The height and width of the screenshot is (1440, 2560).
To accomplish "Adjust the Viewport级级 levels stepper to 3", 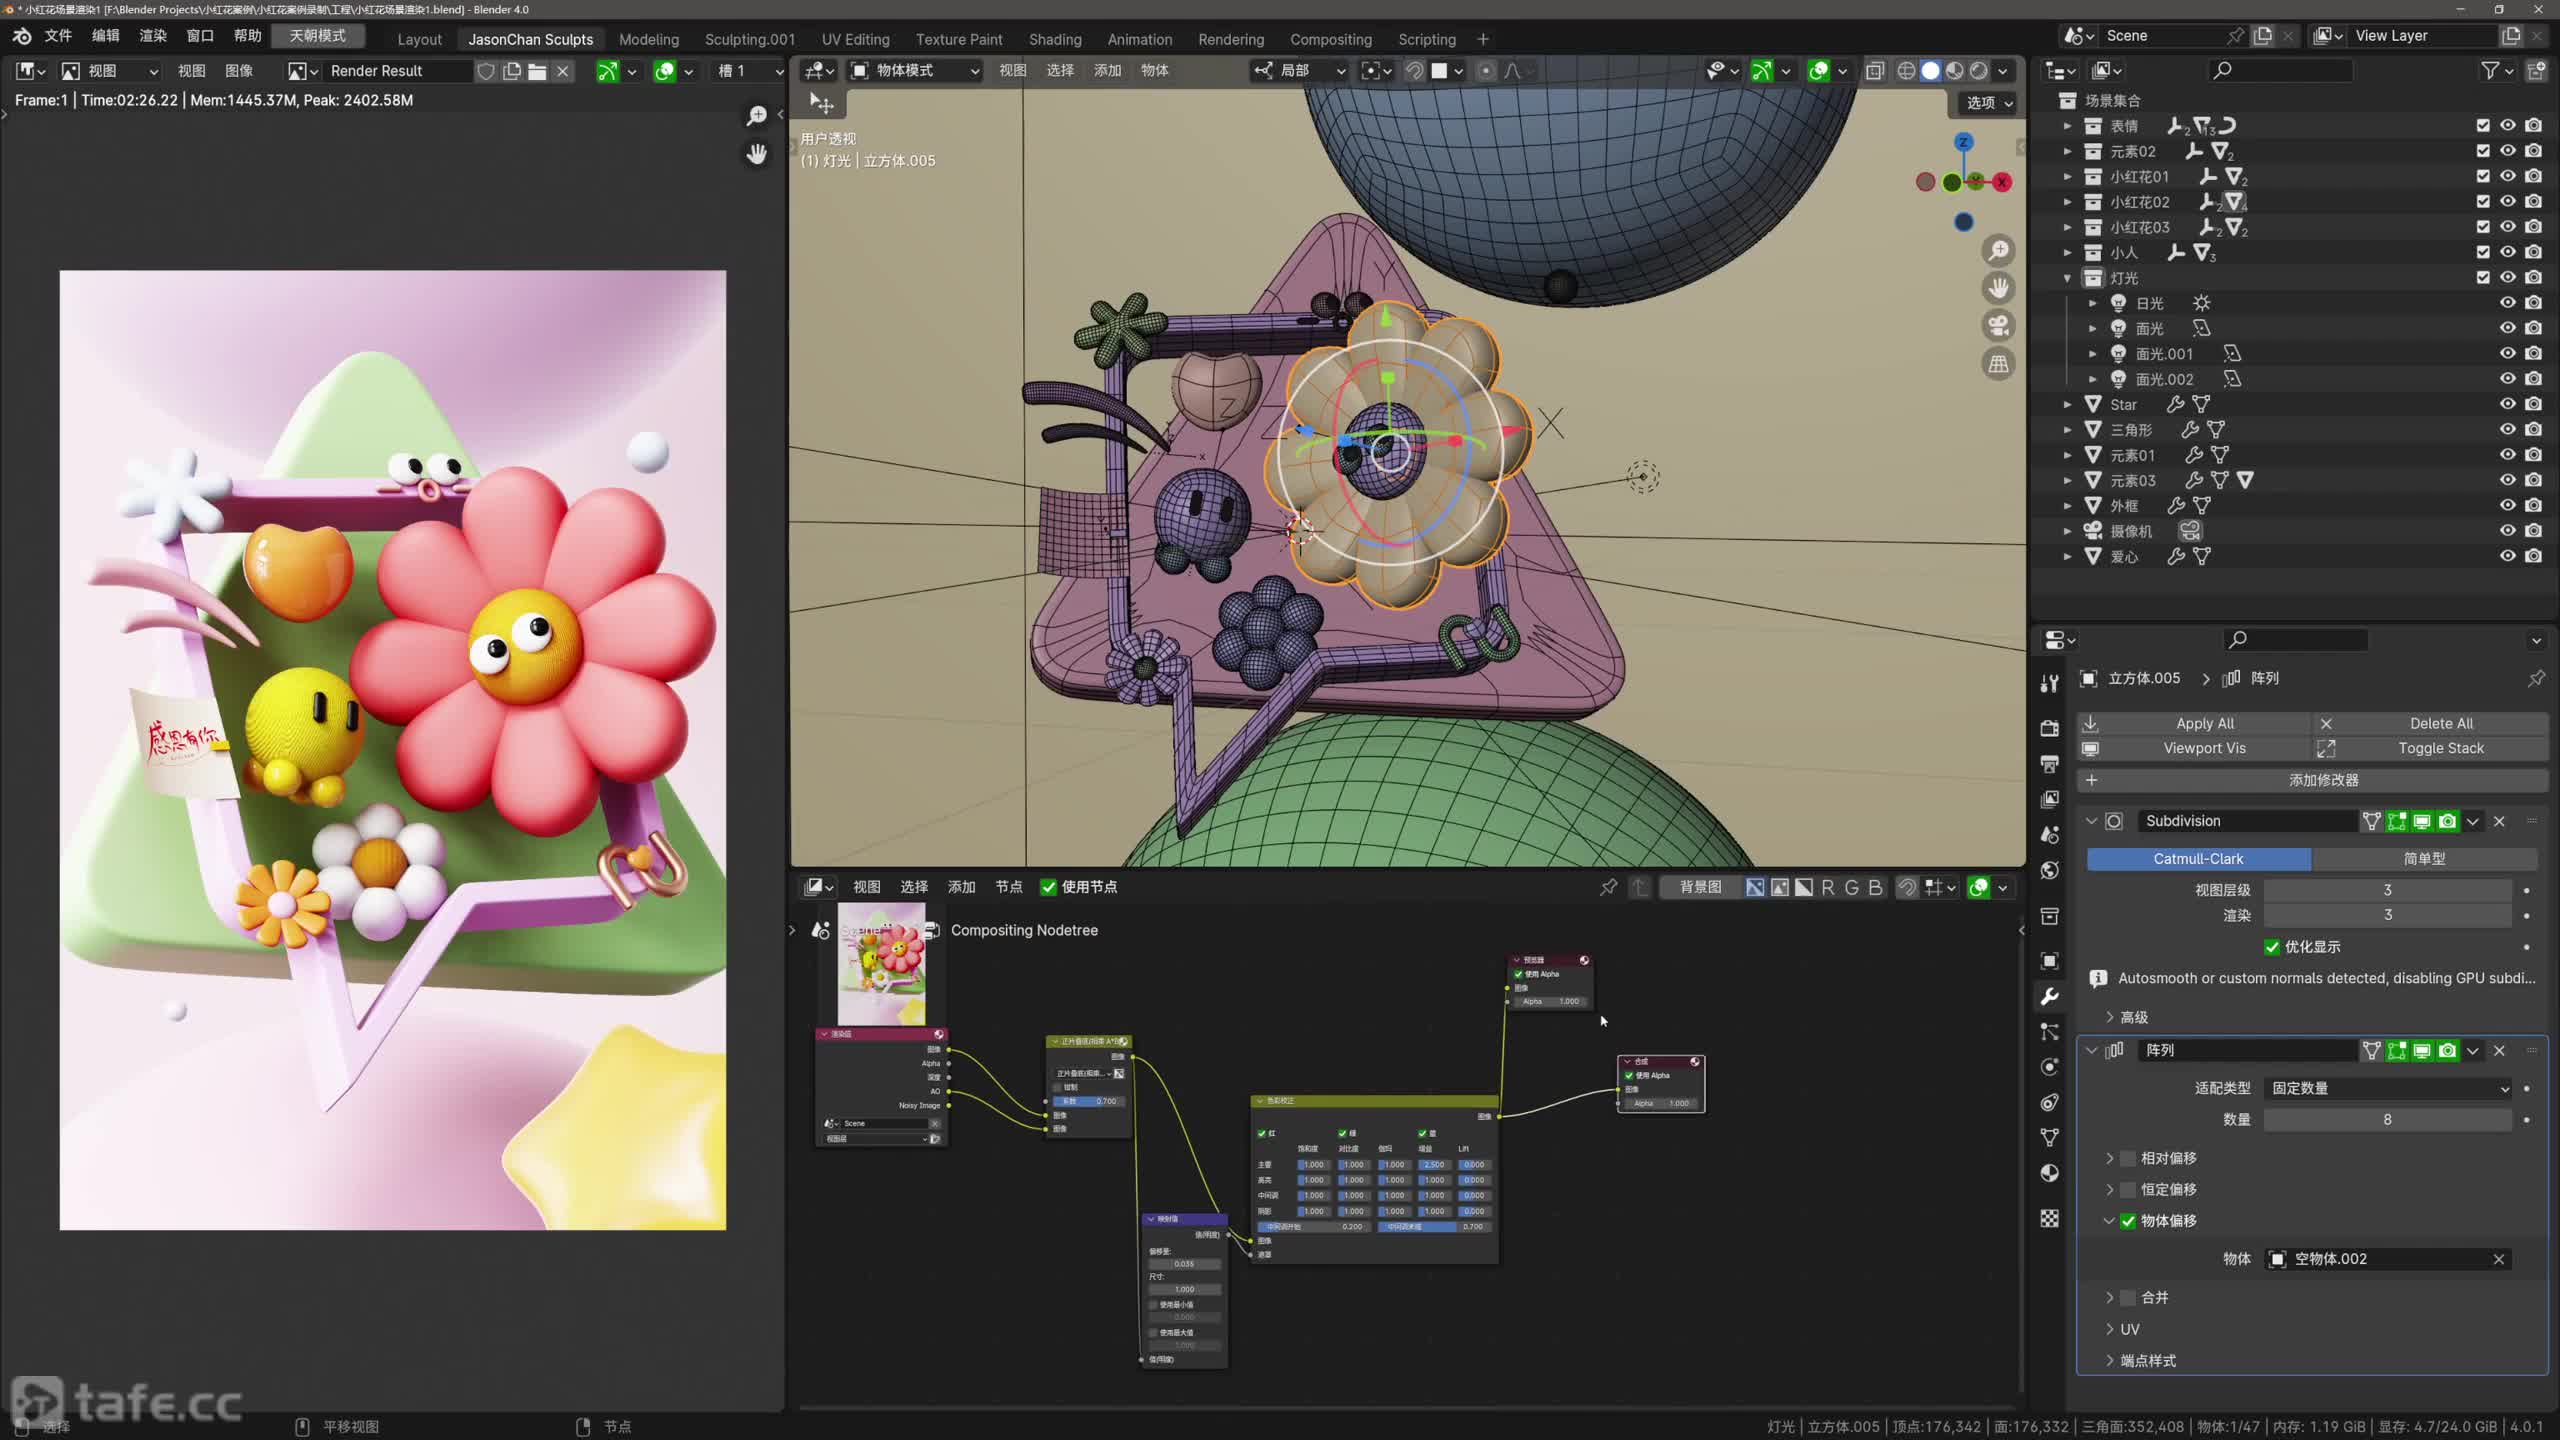I will (x=2386, y=888).
